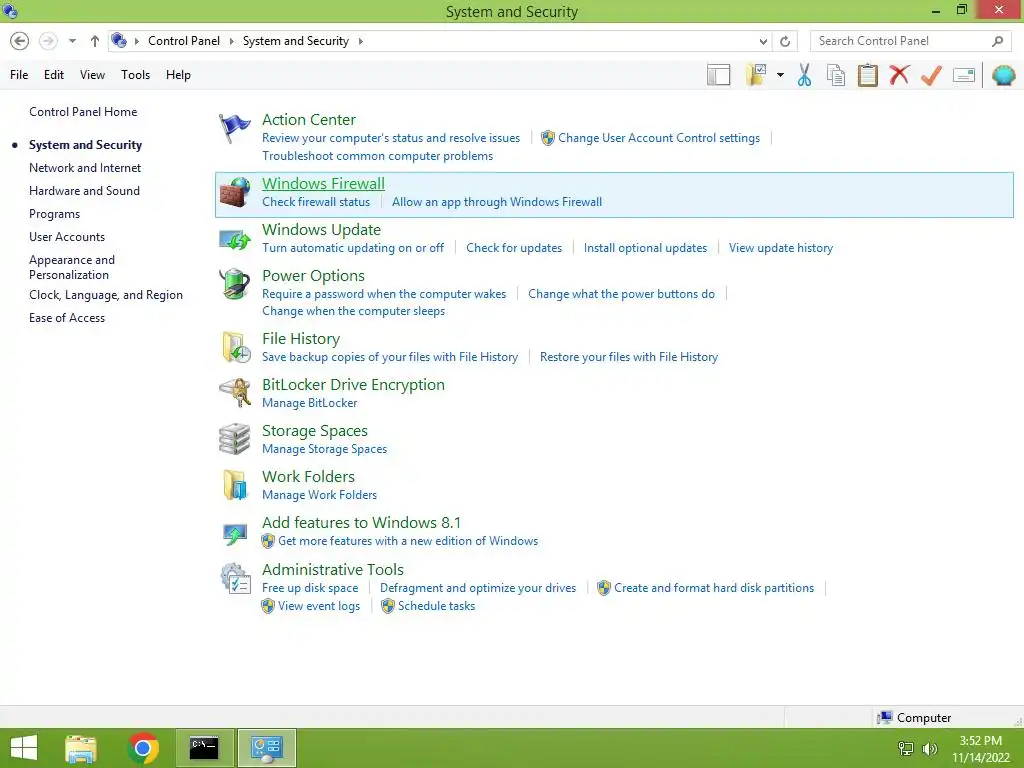Click the Administrative Tools gear icon
This screenshot has height=768, width=1024.
235,579
